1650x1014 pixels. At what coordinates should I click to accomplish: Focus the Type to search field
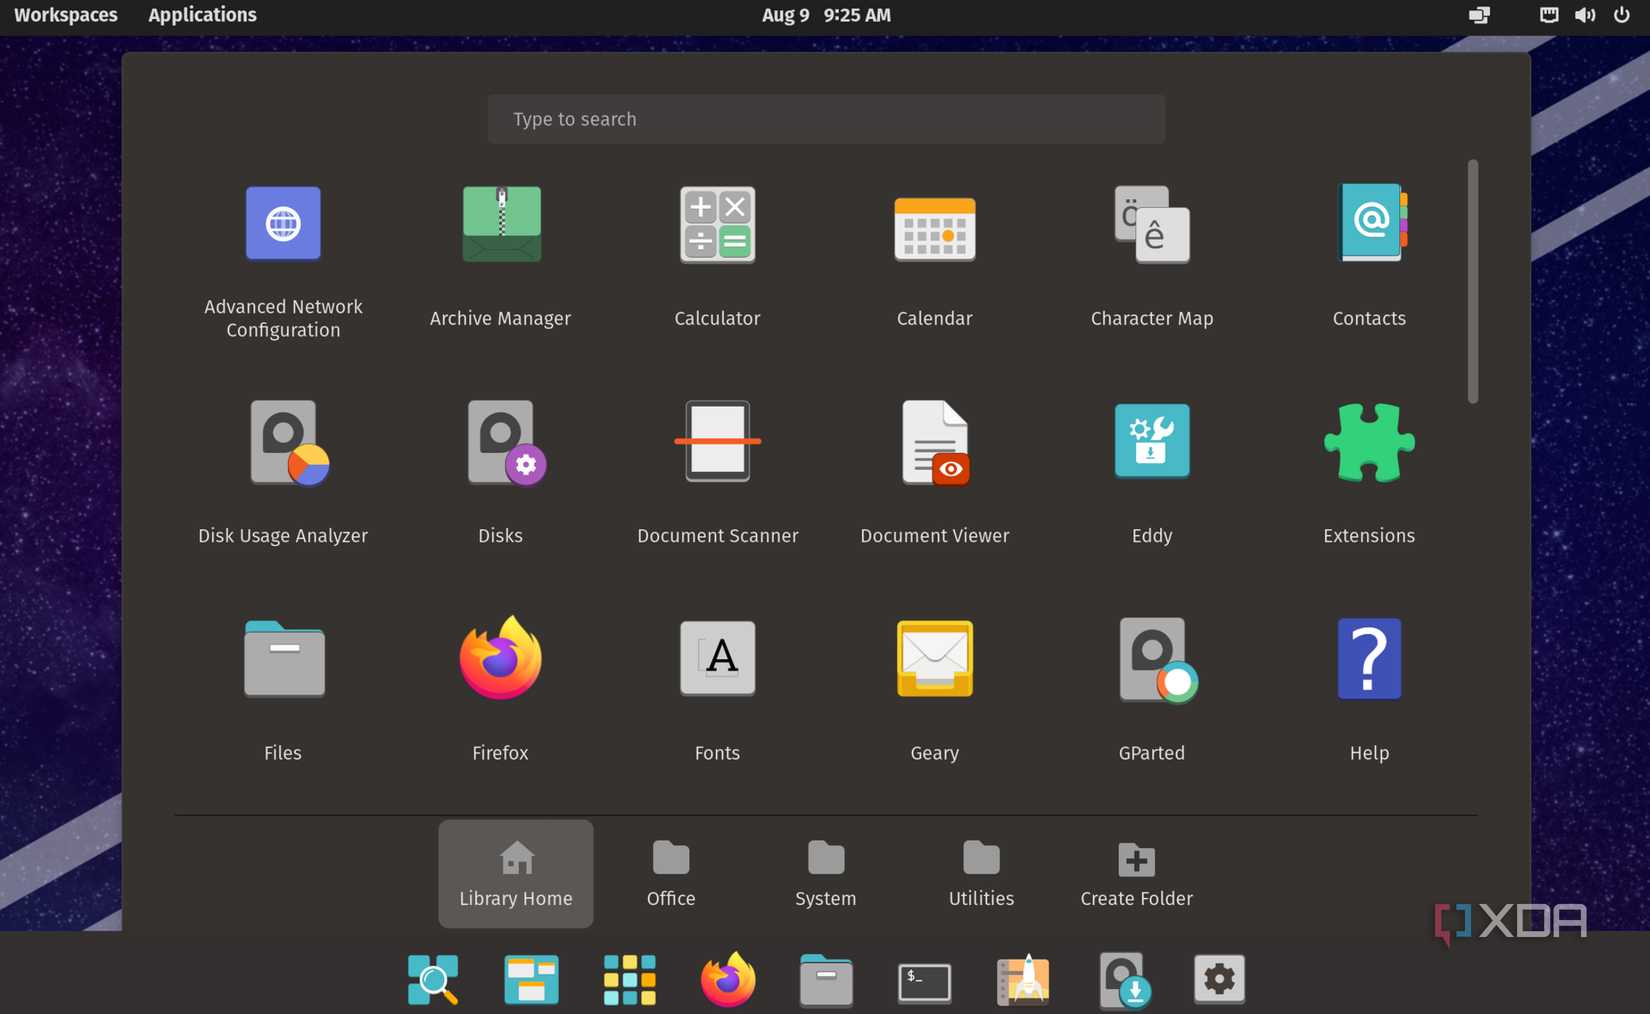pos(826,119)
